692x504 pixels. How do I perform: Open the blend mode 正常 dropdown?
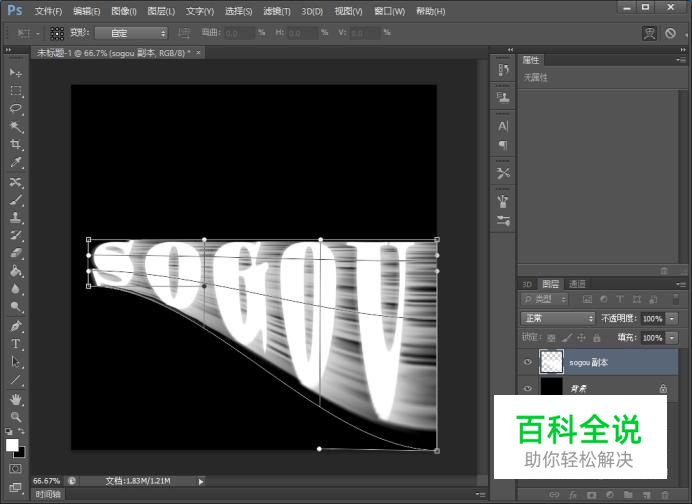[x=558, y=318]
